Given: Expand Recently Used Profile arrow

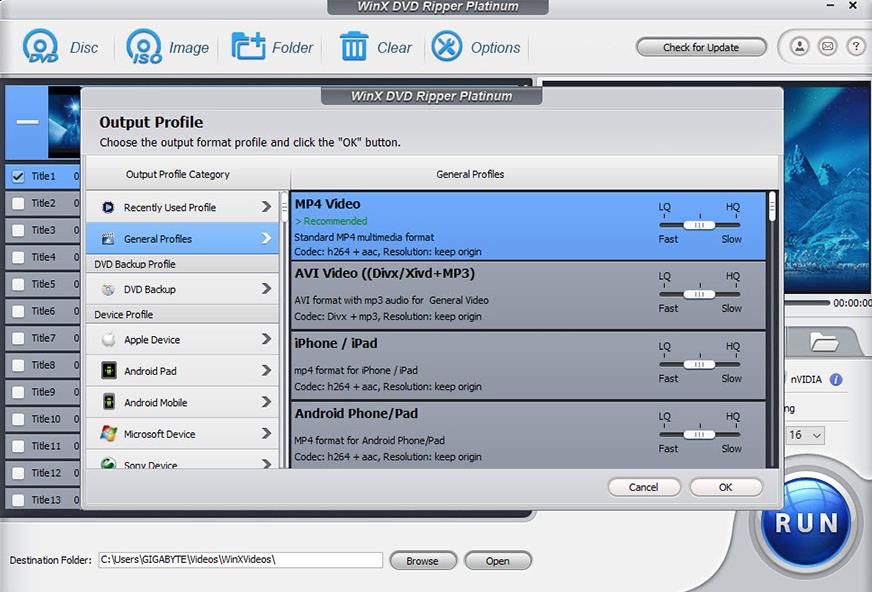Looking at the screenshot, I should pos(266,207).
